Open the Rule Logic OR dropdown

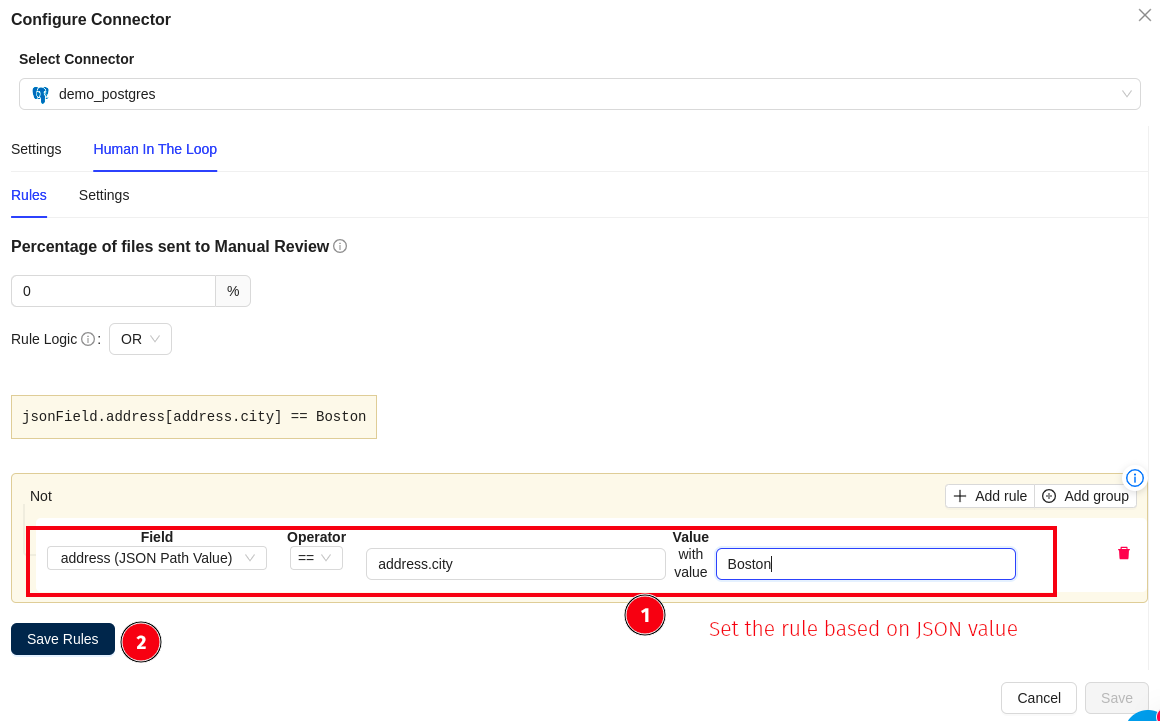140,339
